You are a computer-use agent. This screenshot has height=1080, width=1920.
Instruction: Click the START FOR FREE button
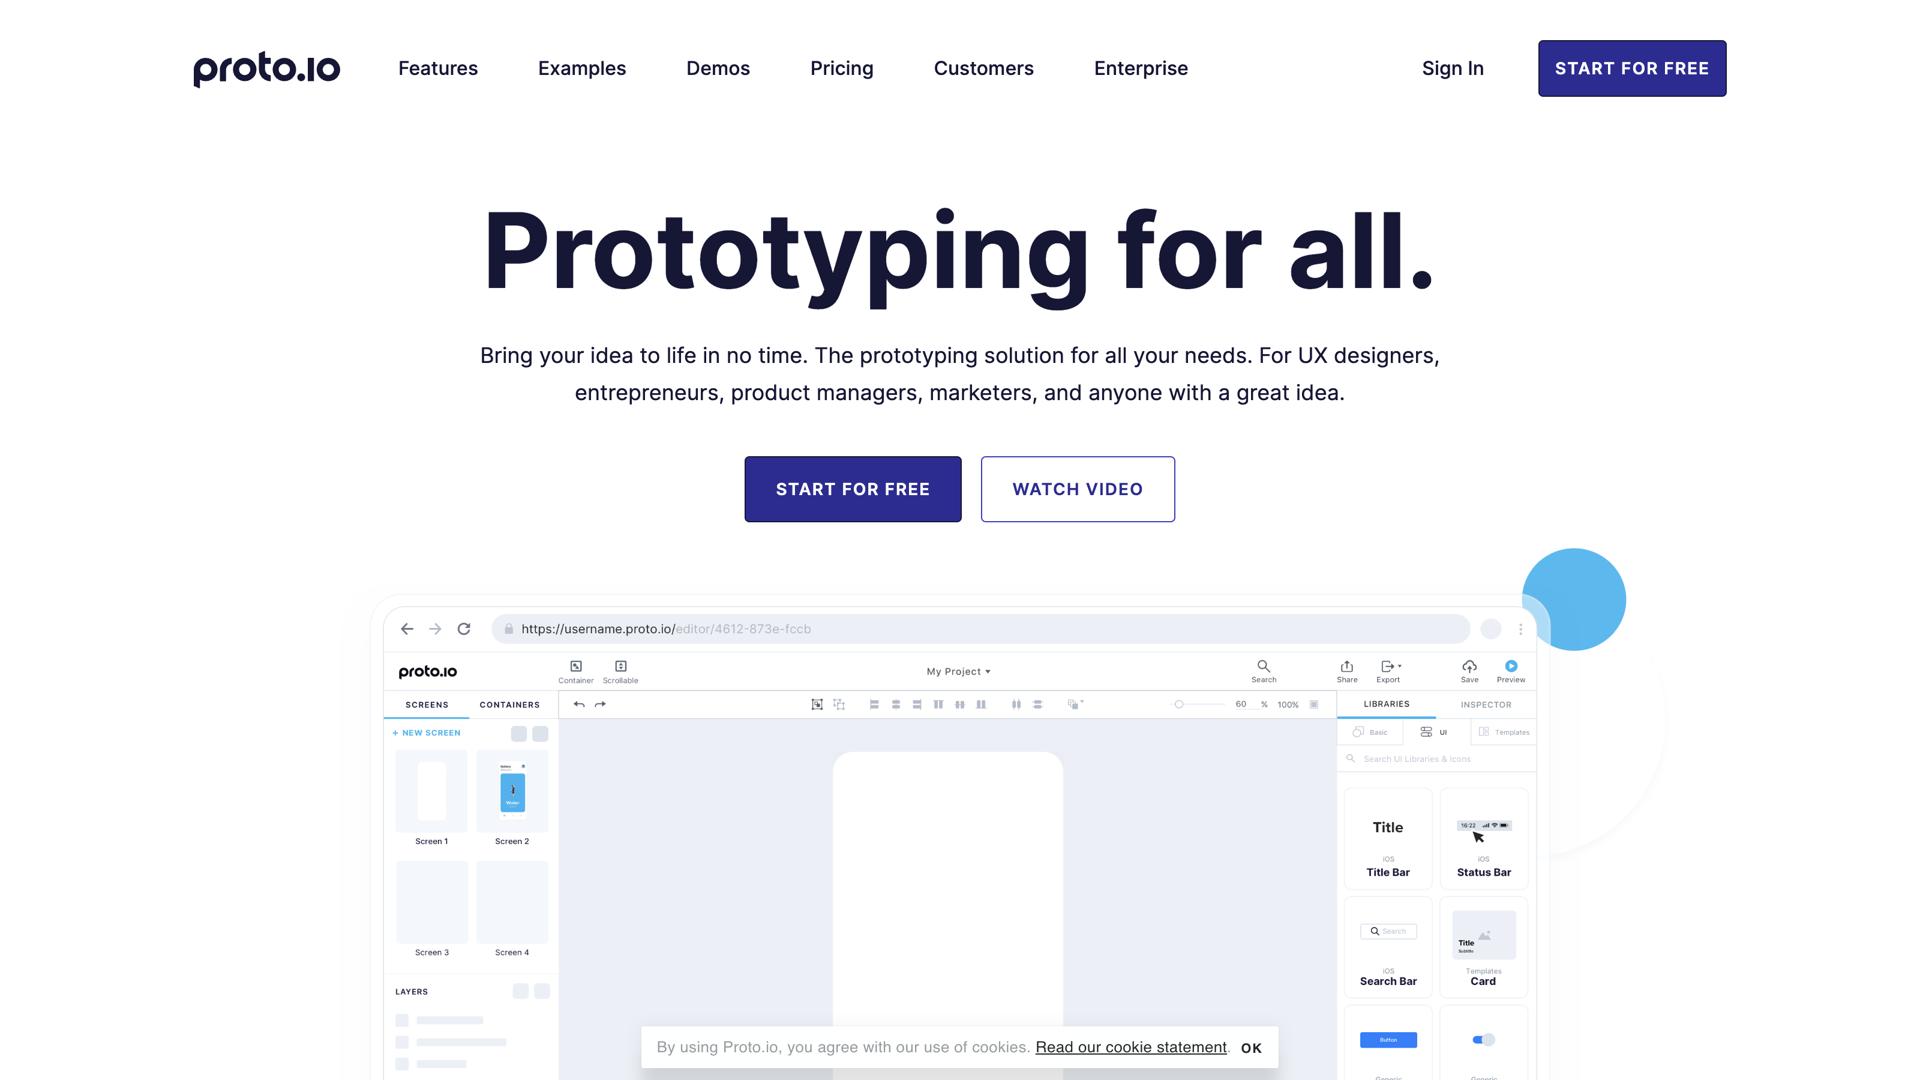pyautogui.click(x=1632, y=68)
